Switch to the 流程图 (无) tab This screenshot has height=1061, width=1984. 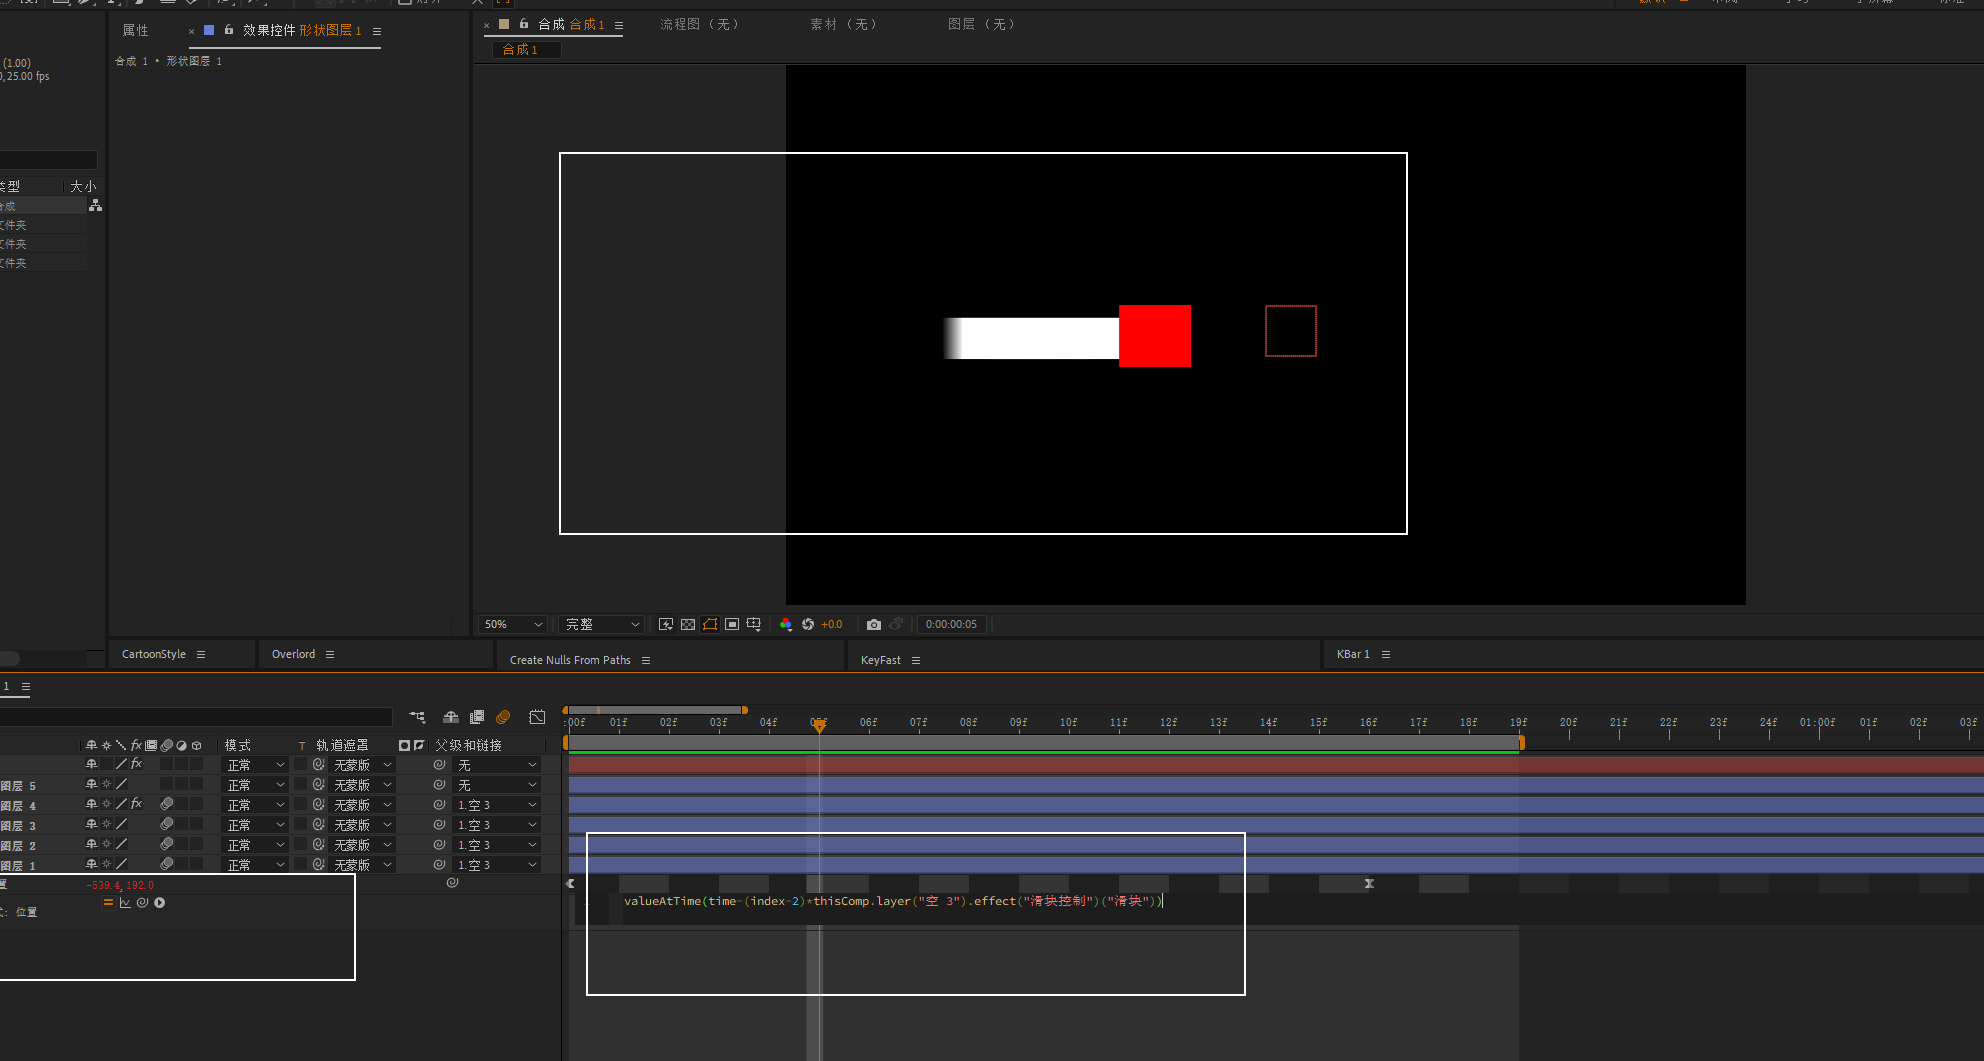(x=699, y=24)
